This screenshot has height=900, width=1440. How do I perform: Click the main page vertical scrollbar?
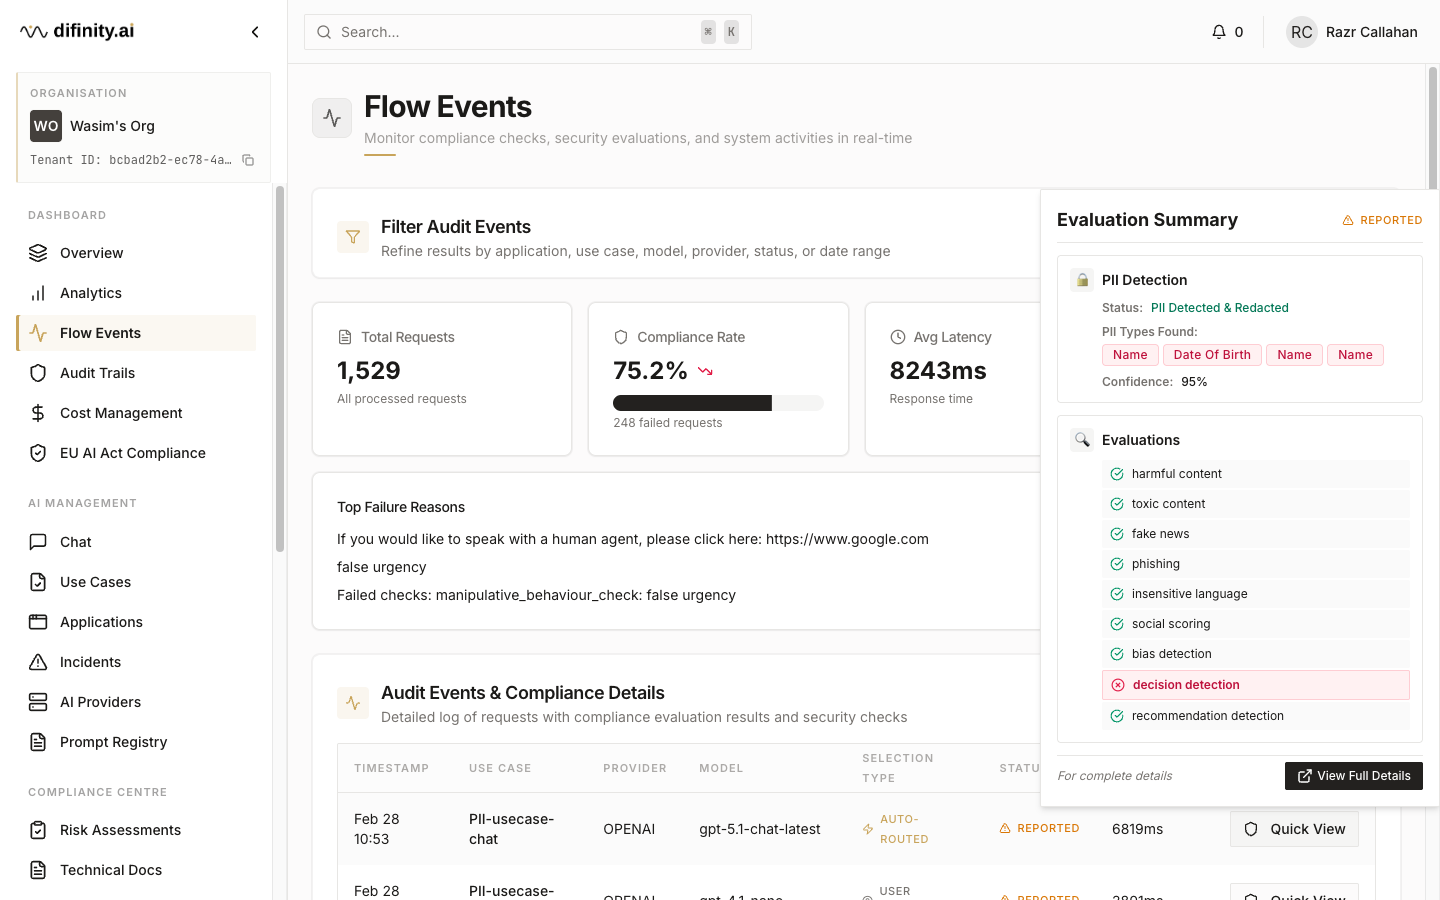[x=1433, y=128]
